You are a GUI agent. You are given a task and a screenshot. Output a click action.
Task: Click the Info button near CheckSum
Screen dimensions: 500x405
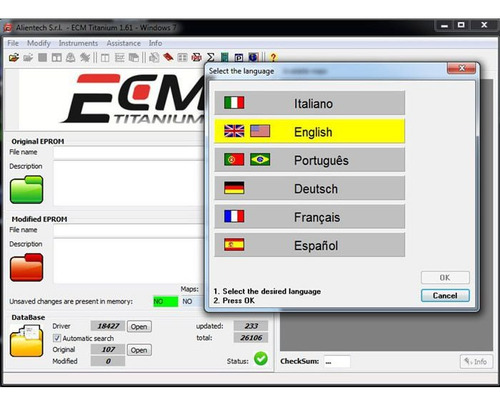[476, 361]
